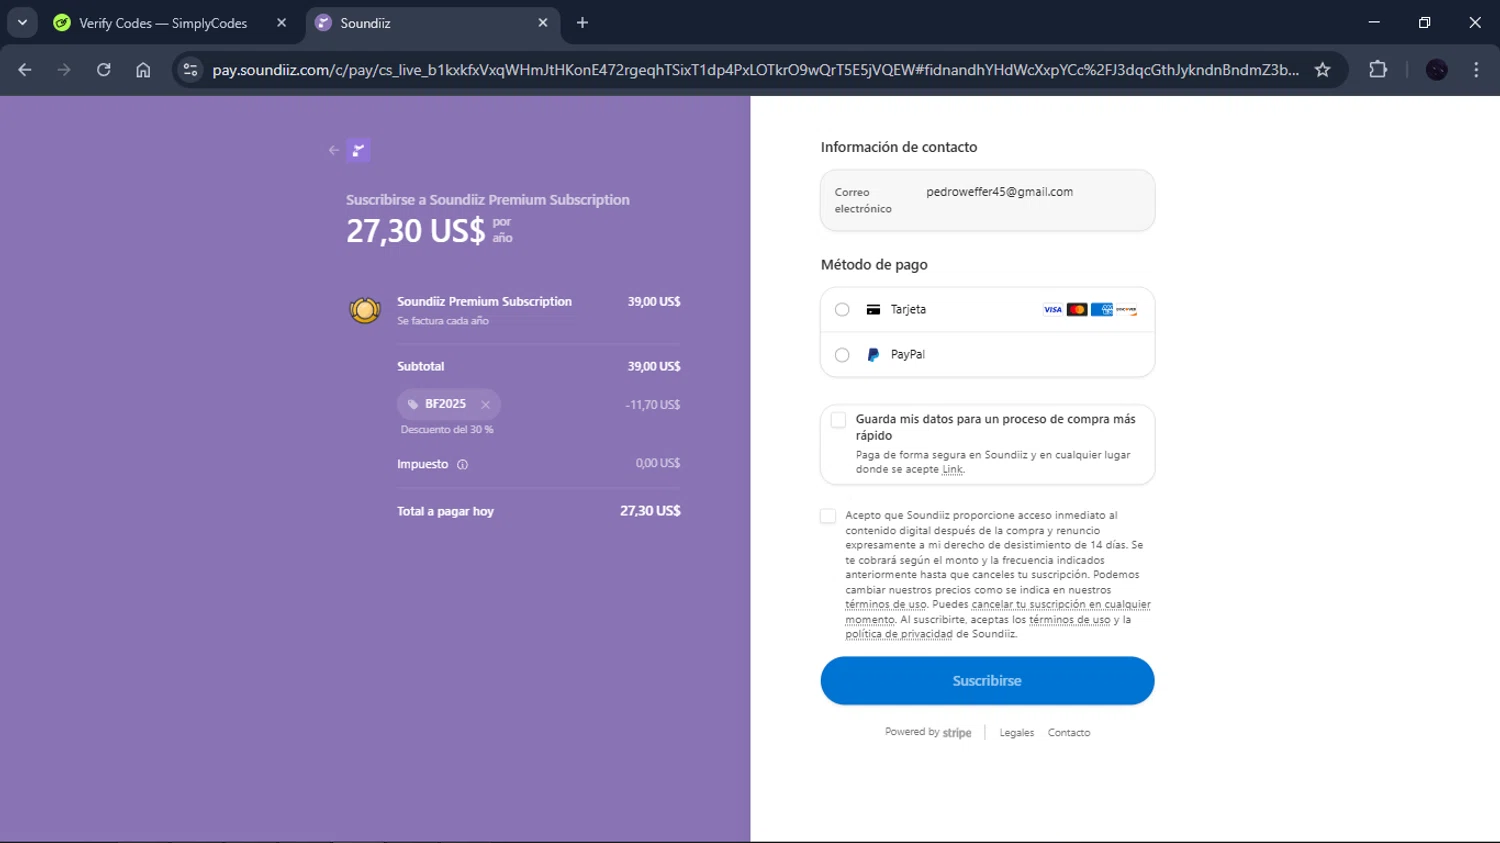Click the 'Método de pago' heading
The width and height of the screenshot is (1500, 843).
874,265
